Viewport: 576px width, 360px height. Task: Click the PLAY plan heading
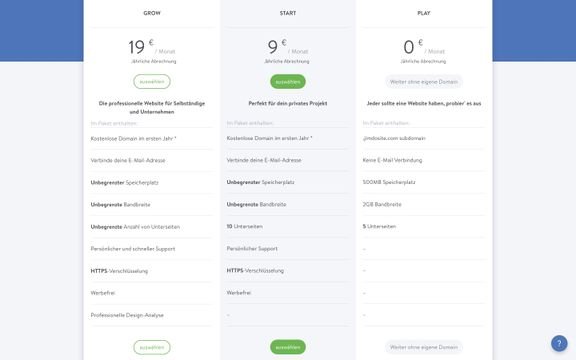click(x=424, y=13)
